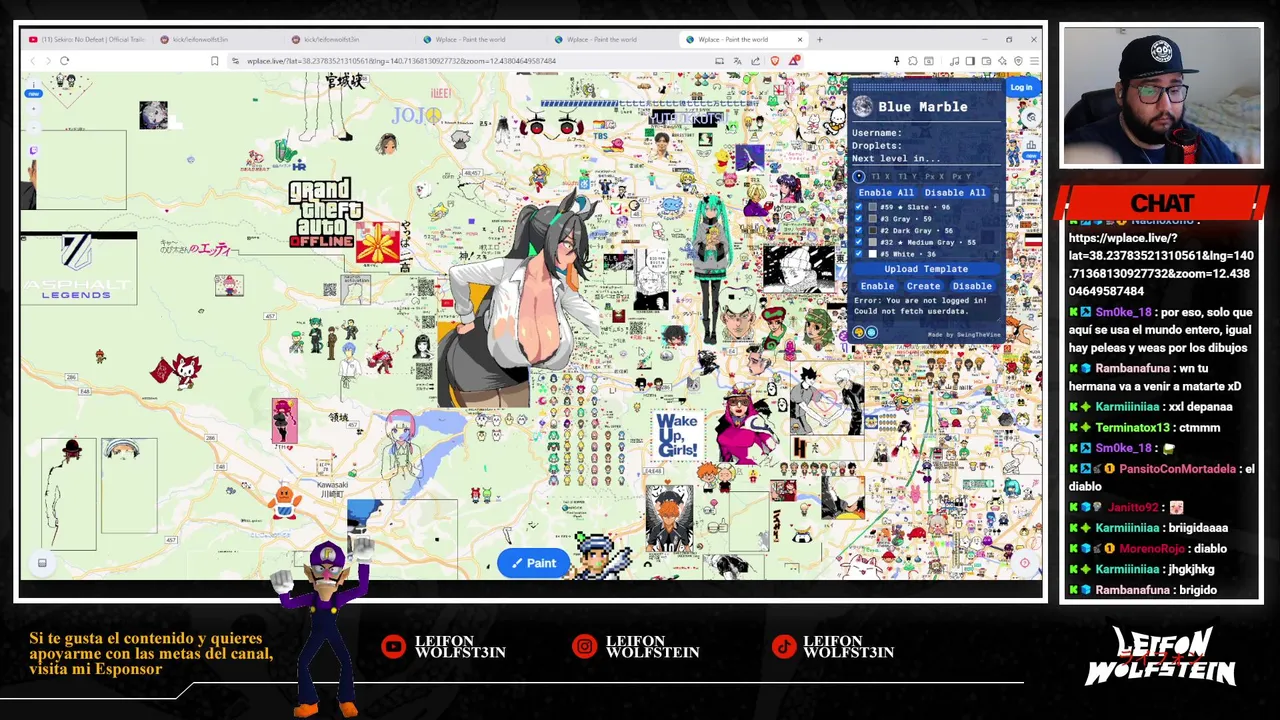Click the bottom-left map info icon
The image size is (1280, 720).
(42, 563)
